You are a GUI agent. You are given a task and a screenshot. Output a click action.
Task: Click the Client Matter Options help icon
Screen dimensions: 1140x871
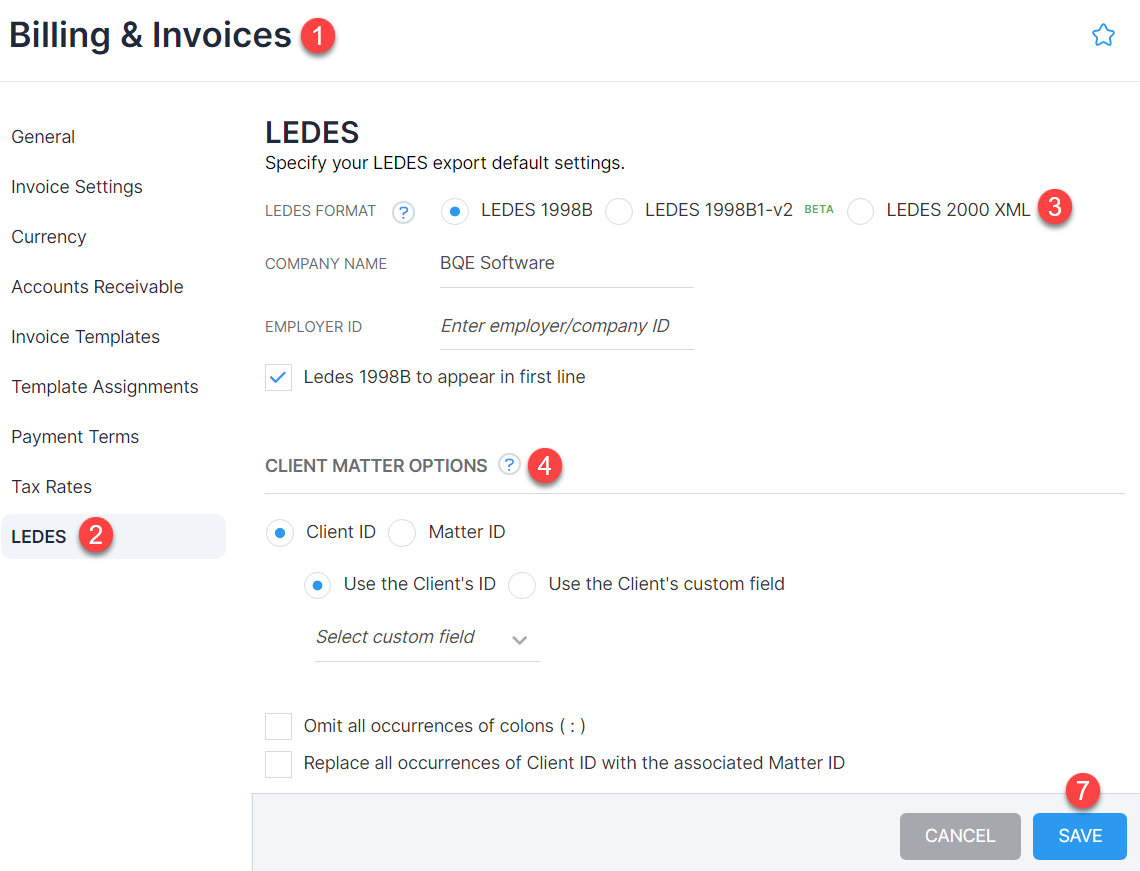point(509,464)
